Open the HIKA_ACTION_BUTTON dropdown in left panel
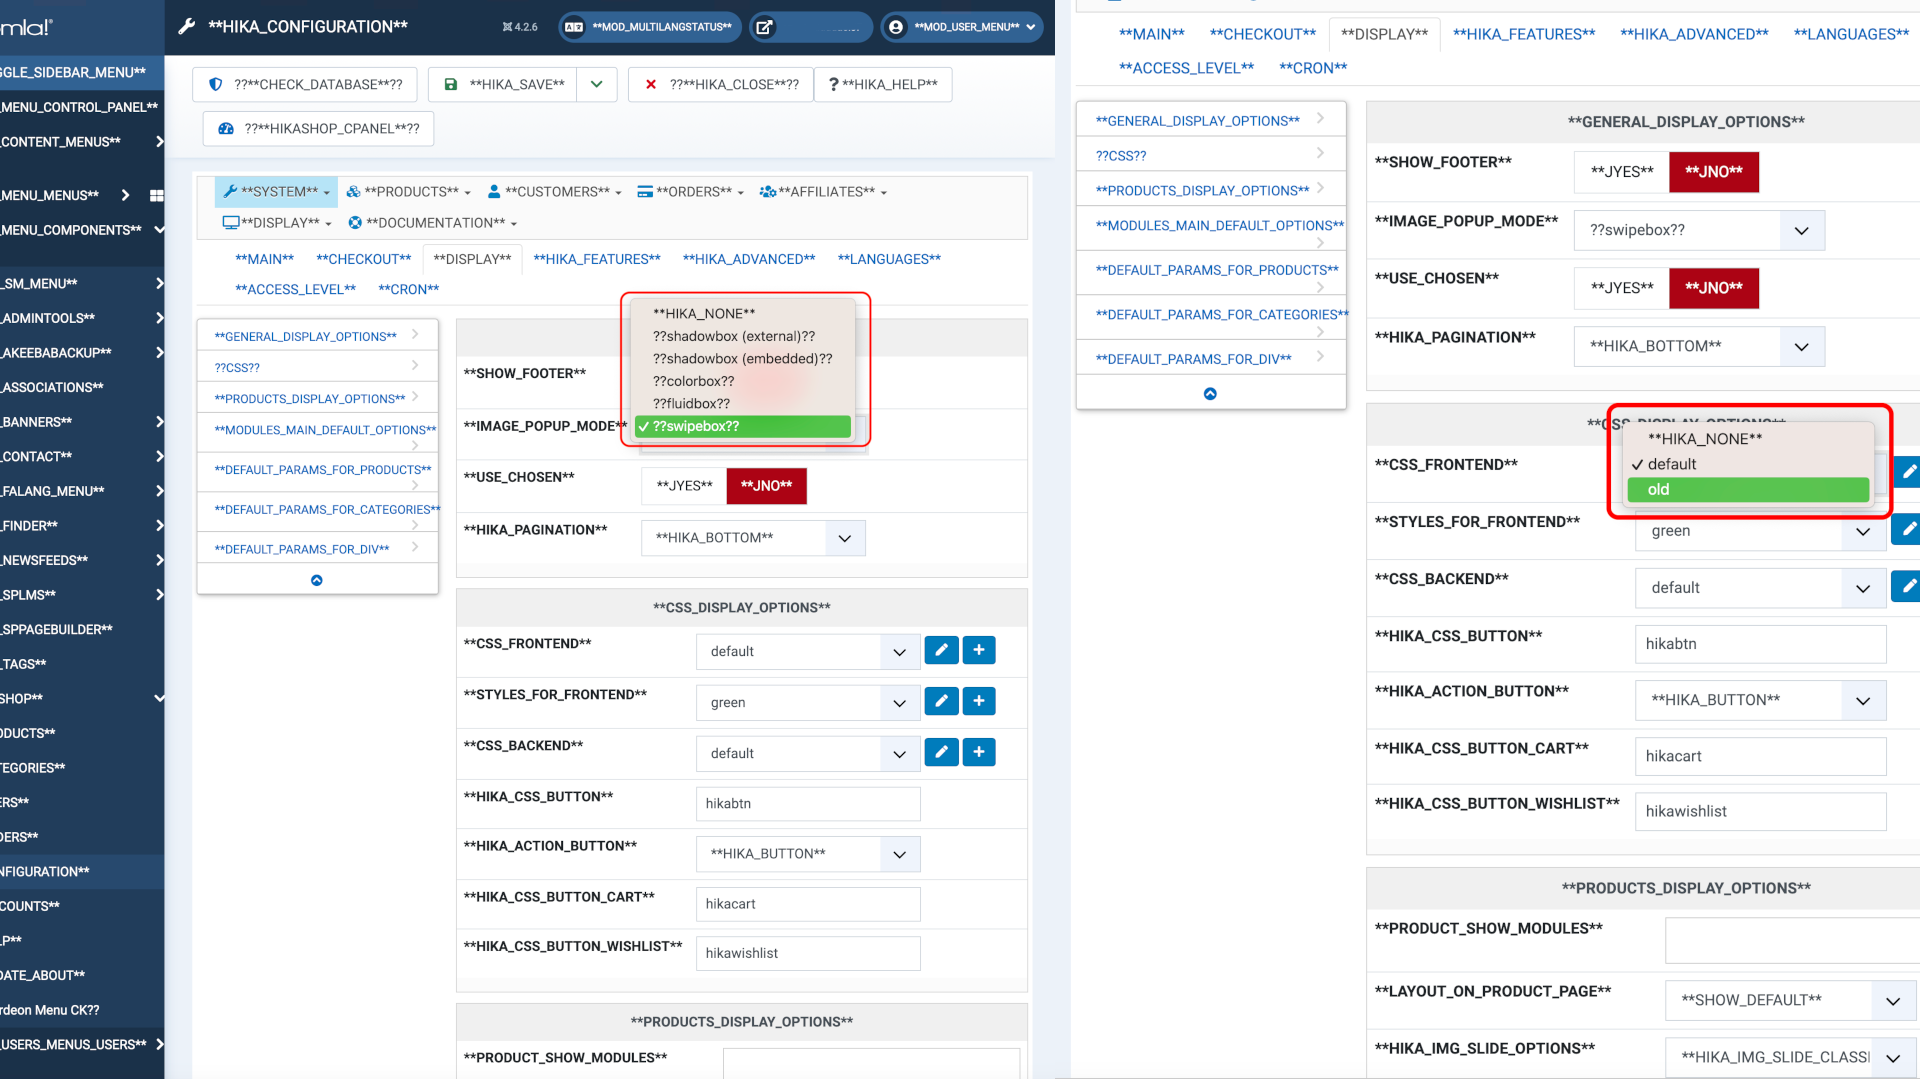The height and width of the screenshot is (1080, 1920). click(807, 854)
